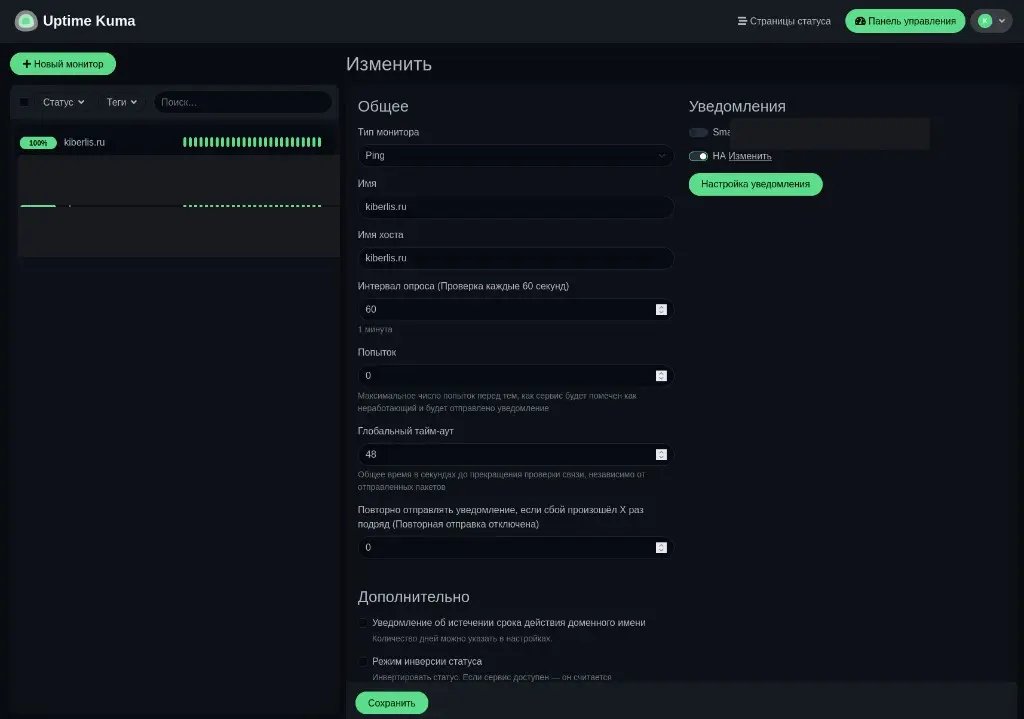
Task: Click the Изменить link next to HA
Action: pyautogui.click(x=750, y=156)
